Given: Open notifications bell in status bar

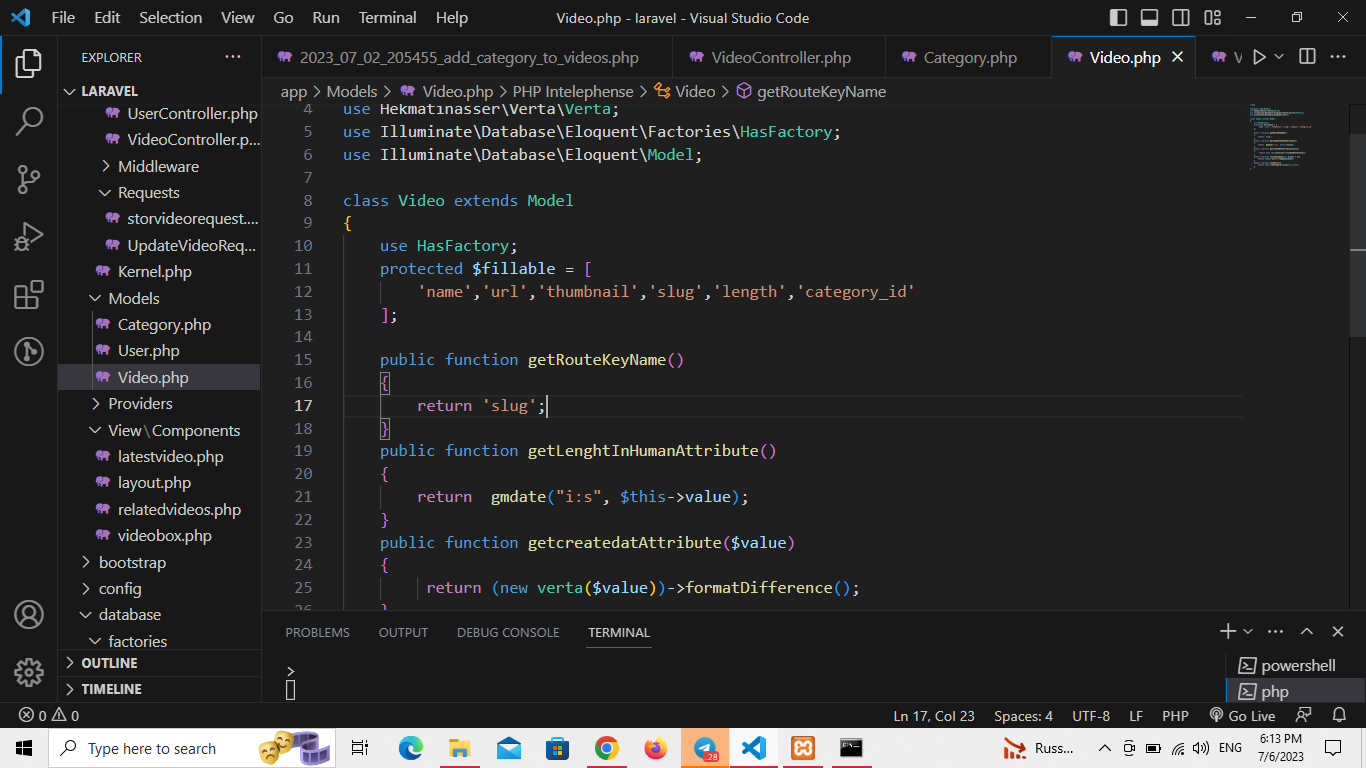Looking at the screenshot, I should [1339, 716].
